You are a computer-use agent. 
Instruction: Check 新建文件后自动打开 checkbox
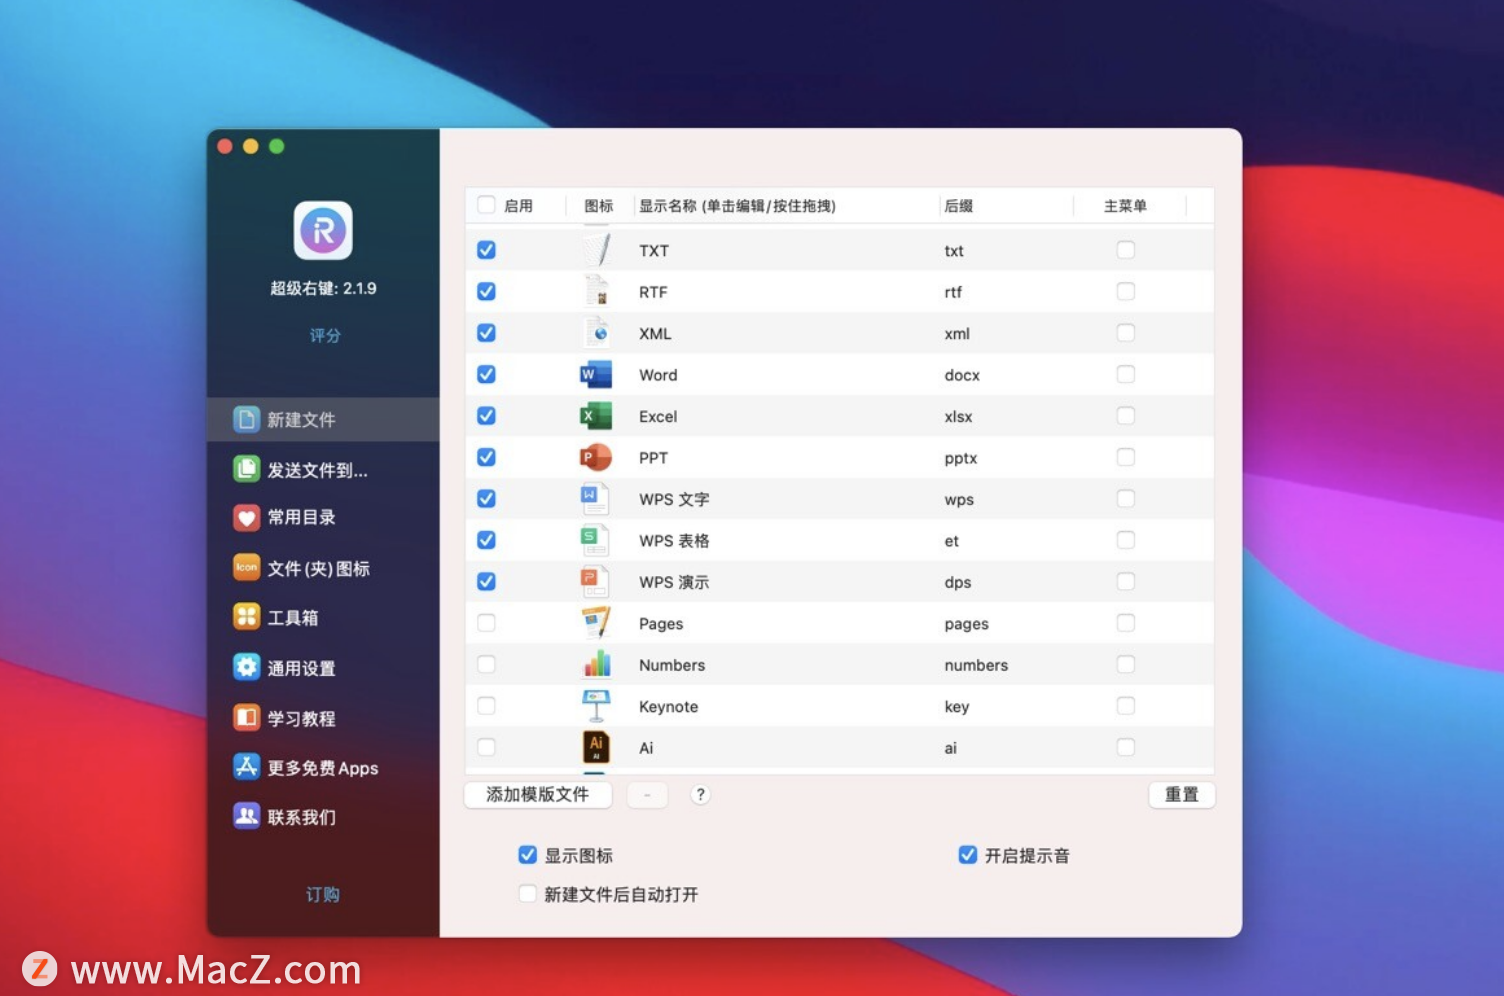coord(528,894)
